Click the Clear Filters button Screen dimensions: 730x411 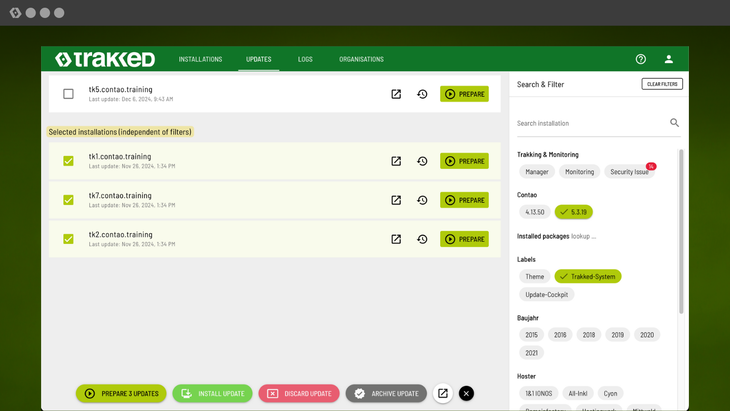662,84
